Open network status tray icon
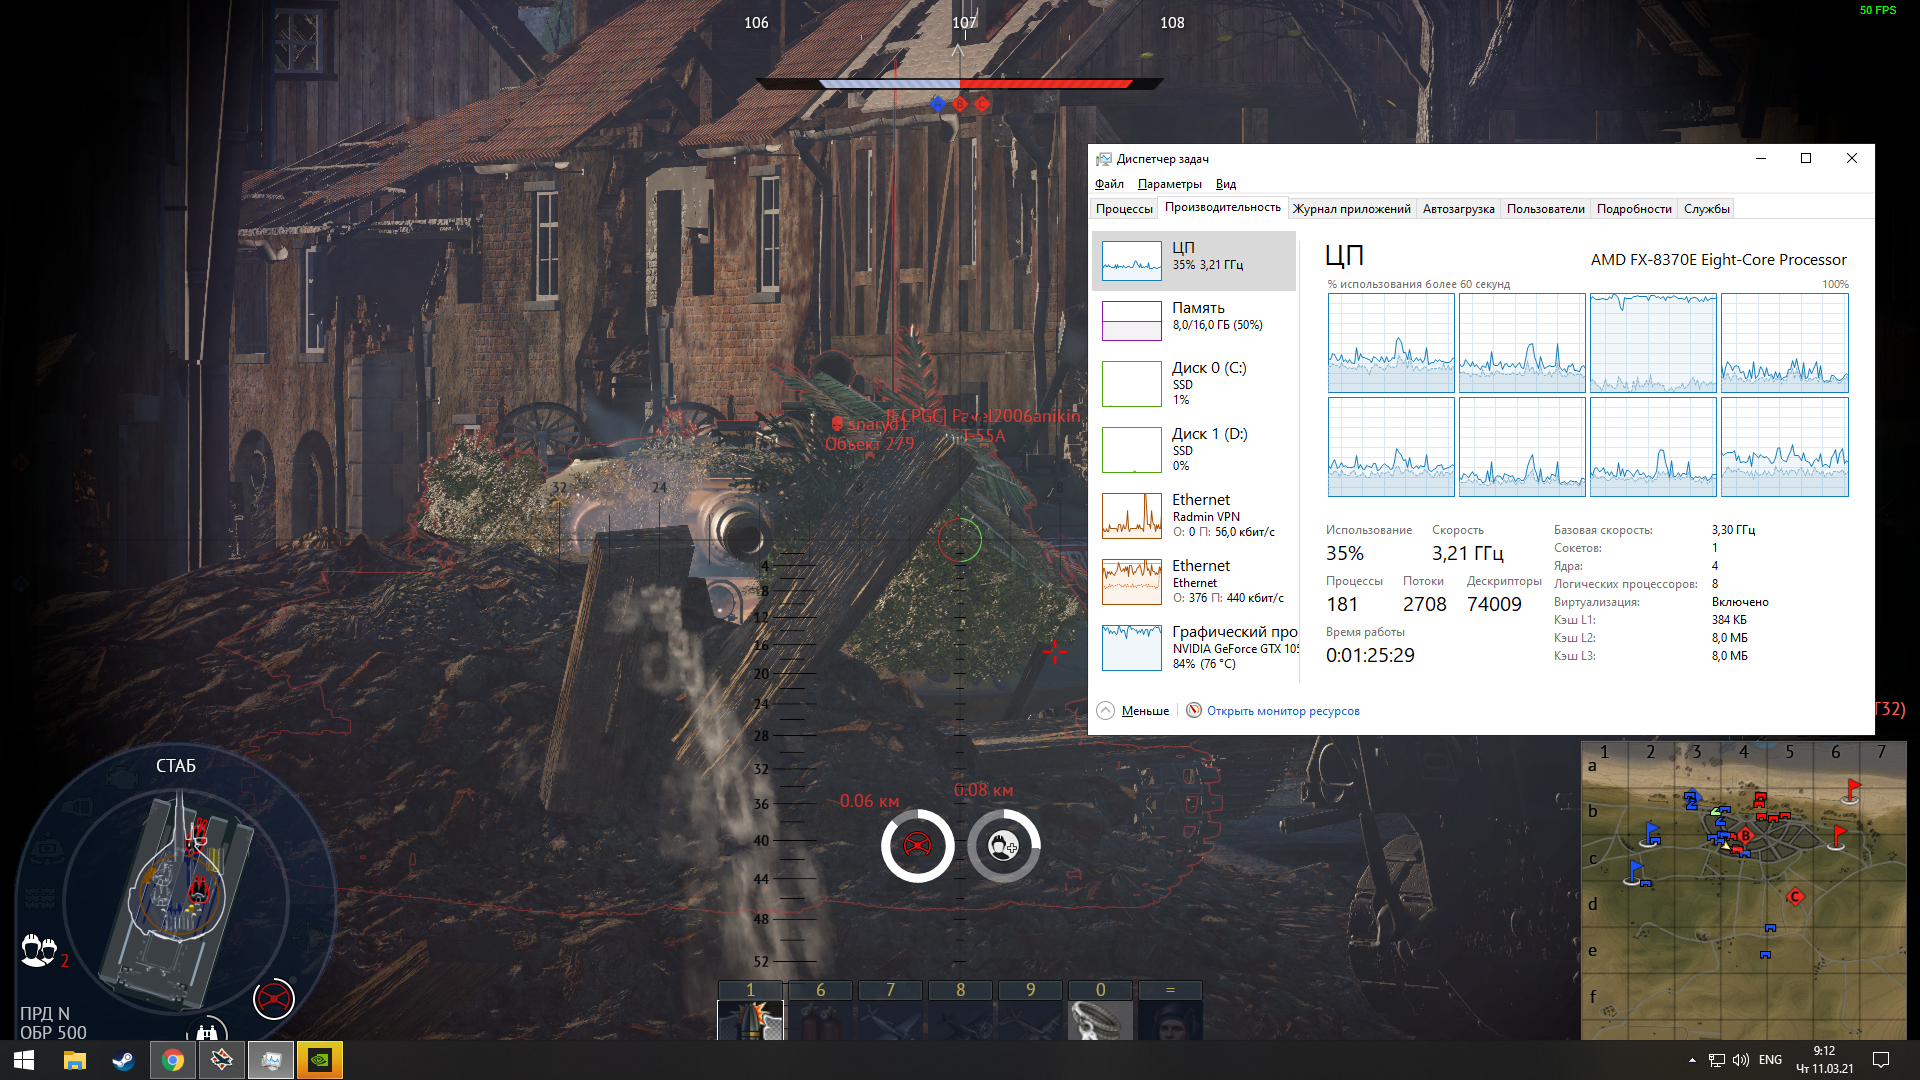 (x=1717, y=1060)
